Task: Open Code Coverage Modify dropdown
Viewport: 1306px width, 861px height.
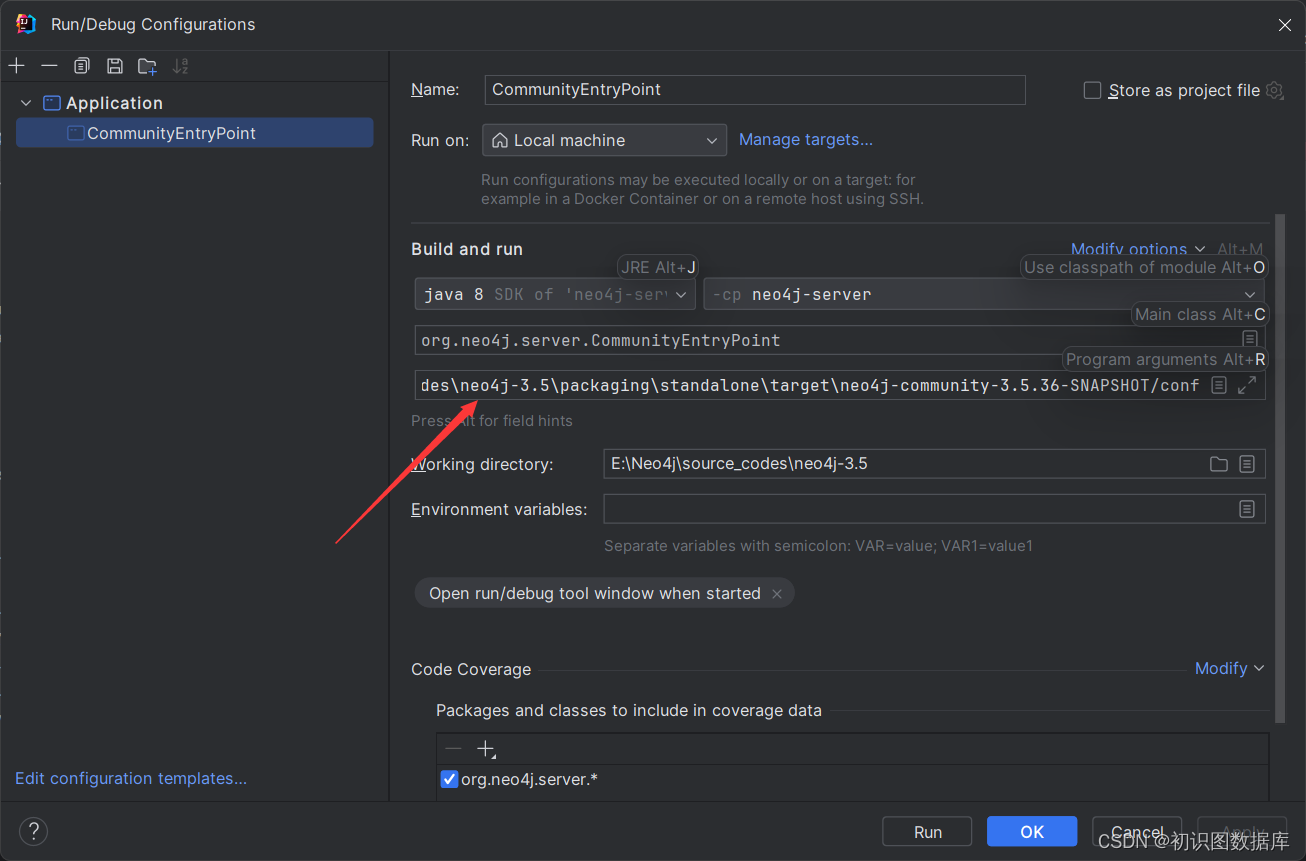Action: point(1229,668)
